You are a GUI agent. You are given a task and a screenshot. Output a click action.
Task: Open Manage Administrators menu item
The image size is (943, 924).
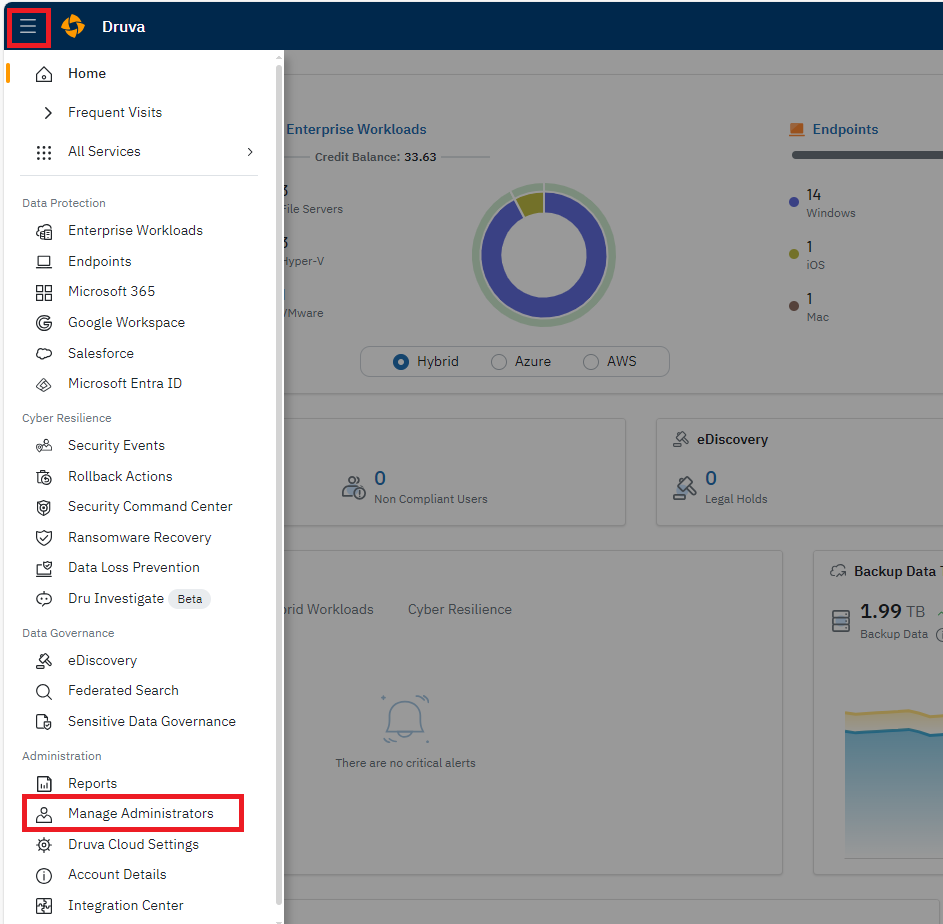click(x=140, y=813)
